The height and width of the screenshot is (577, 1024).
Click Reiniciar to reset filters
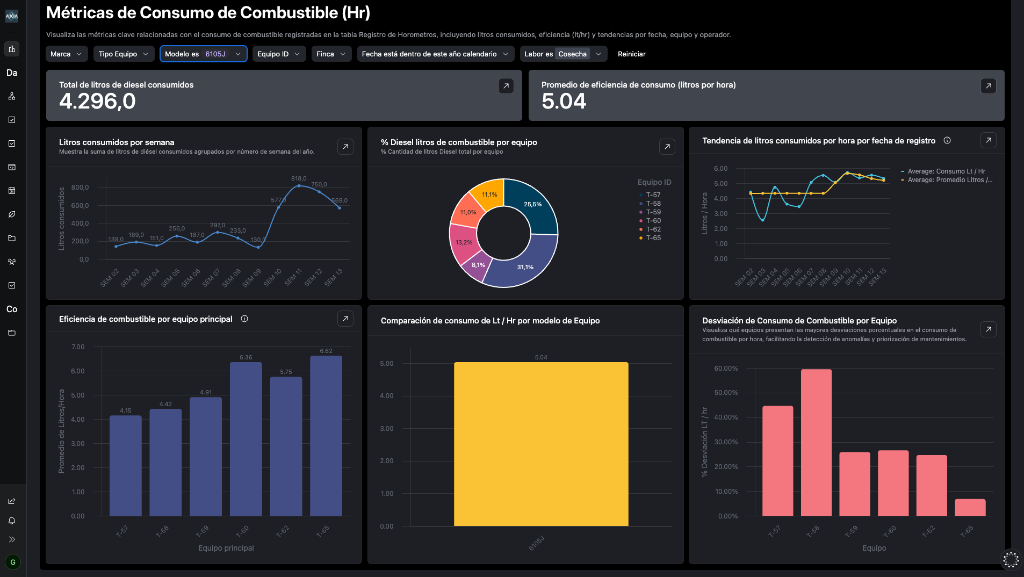632,54
